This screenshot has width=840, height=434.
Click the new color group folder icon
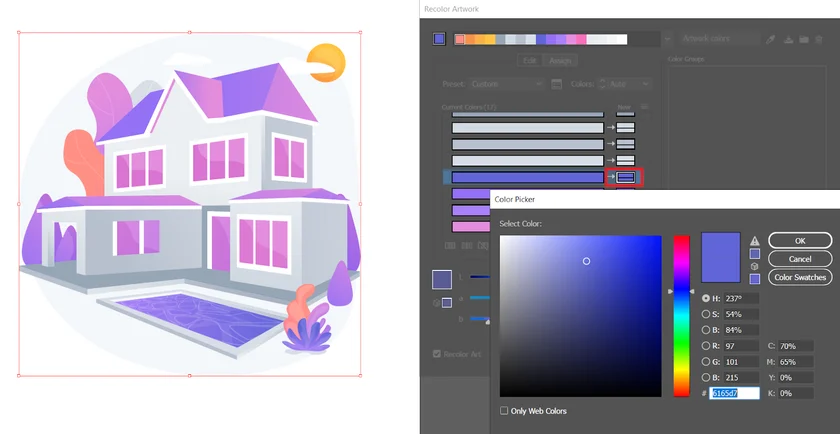(x=804, y=39)
